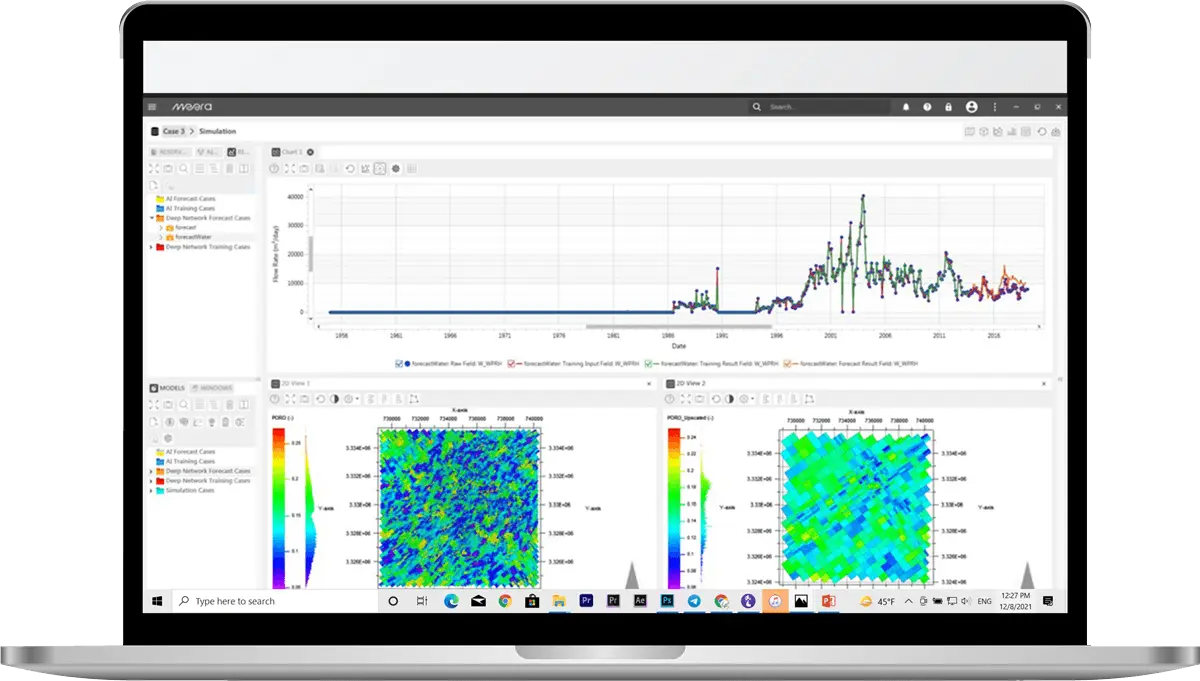Open PowerPoint from the Windows taskbar
The image size is (1200, 681).
pos(827,601)
